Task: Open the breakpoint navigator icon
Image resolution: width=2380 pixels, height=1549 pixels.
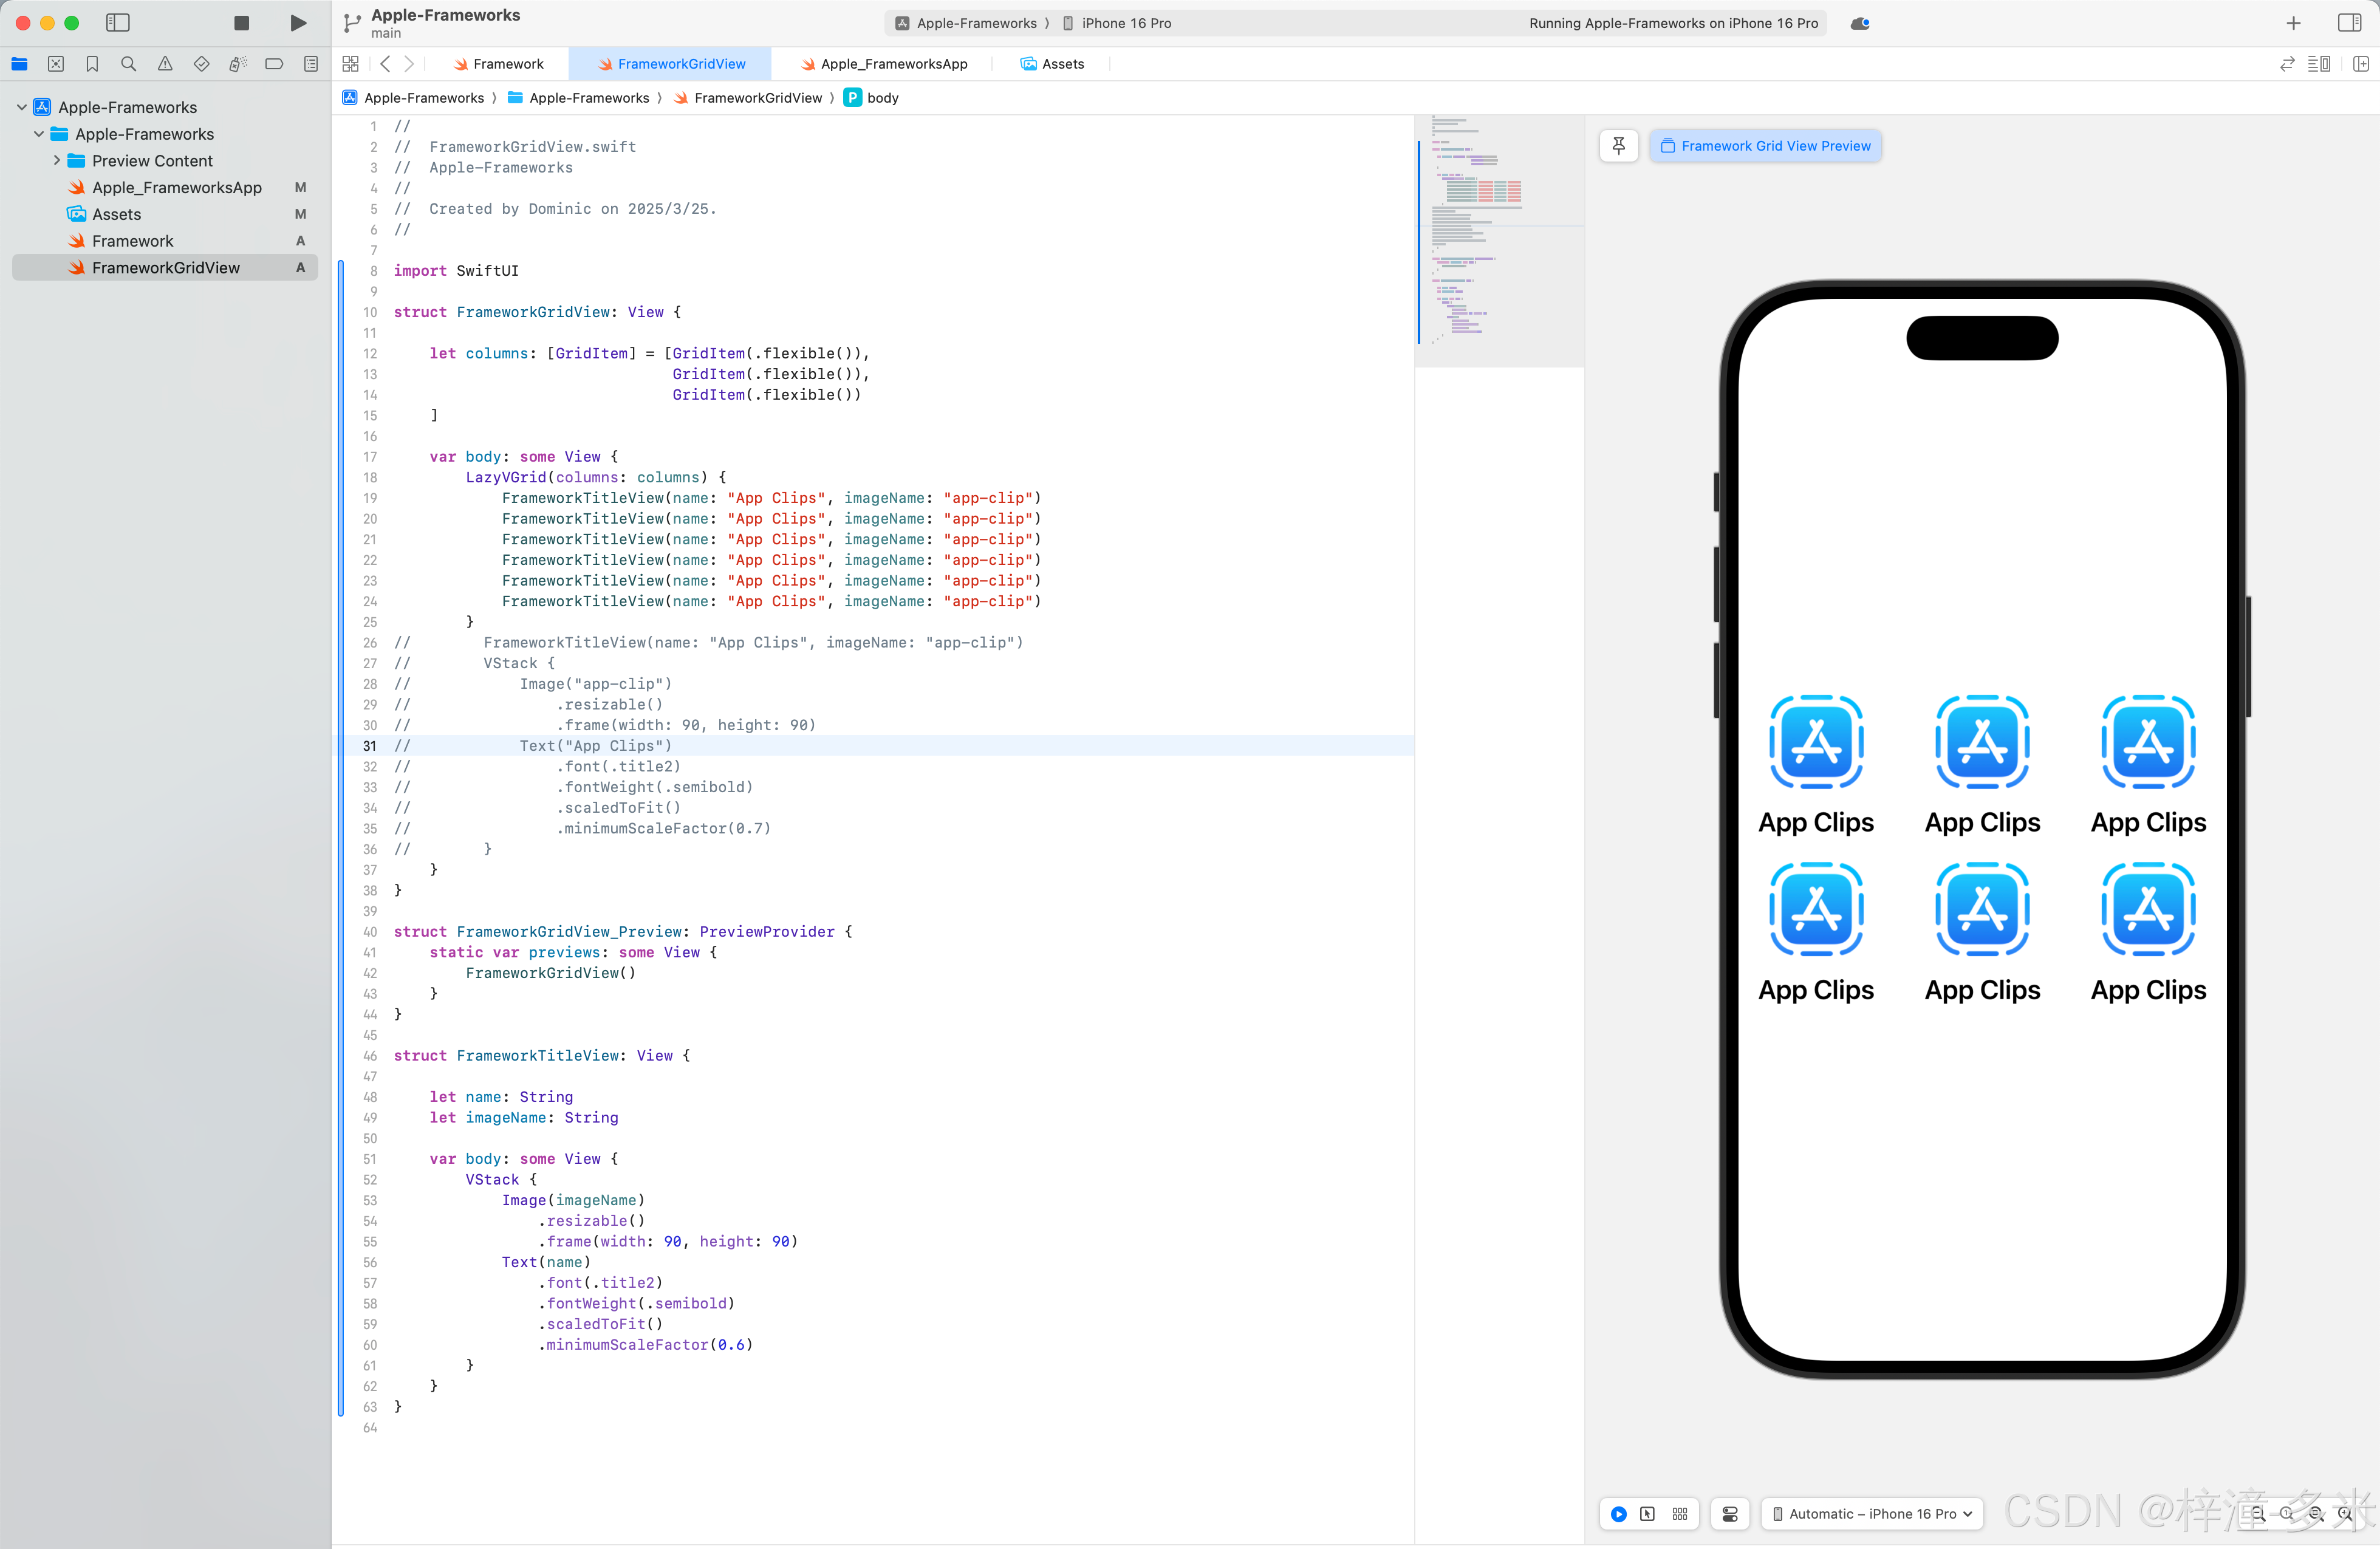Action: (274, 64)
